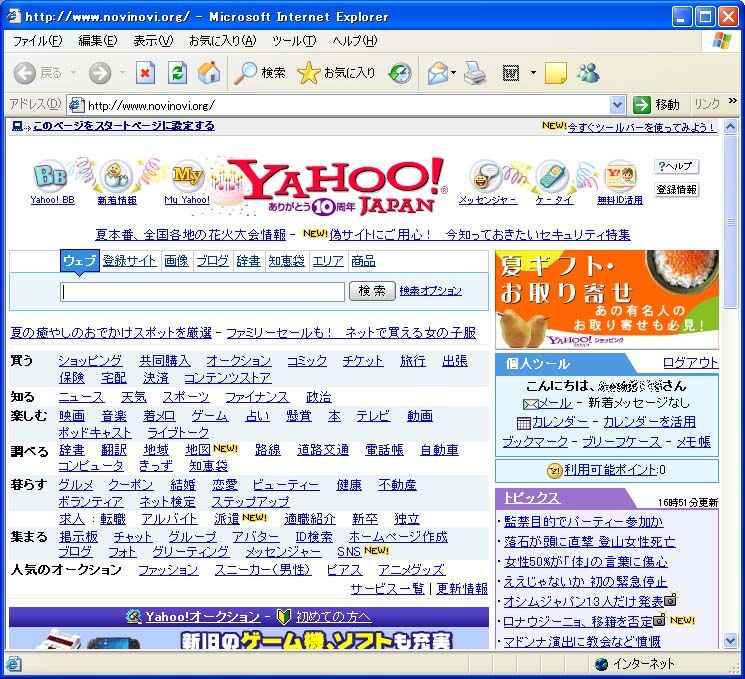The height and width of the screenshot is (679, 745).
Task: Open the ツール(T) menu
Action: (294, 41)
